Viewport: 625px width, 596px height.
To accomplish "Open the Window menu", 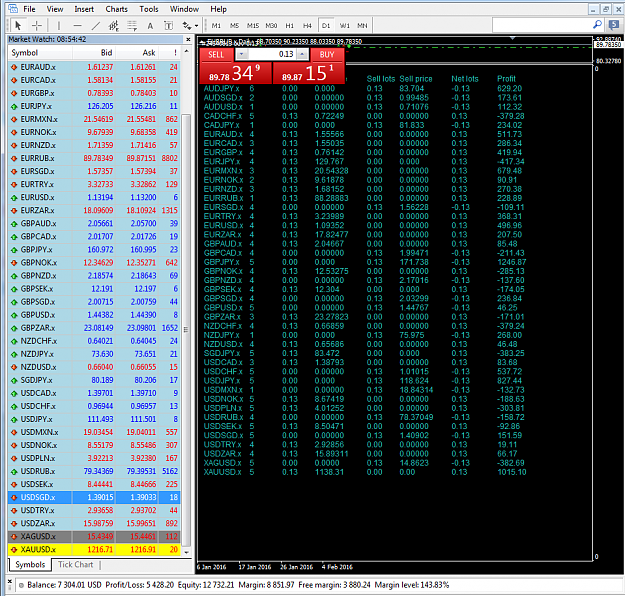I will (x=184, y=9).
